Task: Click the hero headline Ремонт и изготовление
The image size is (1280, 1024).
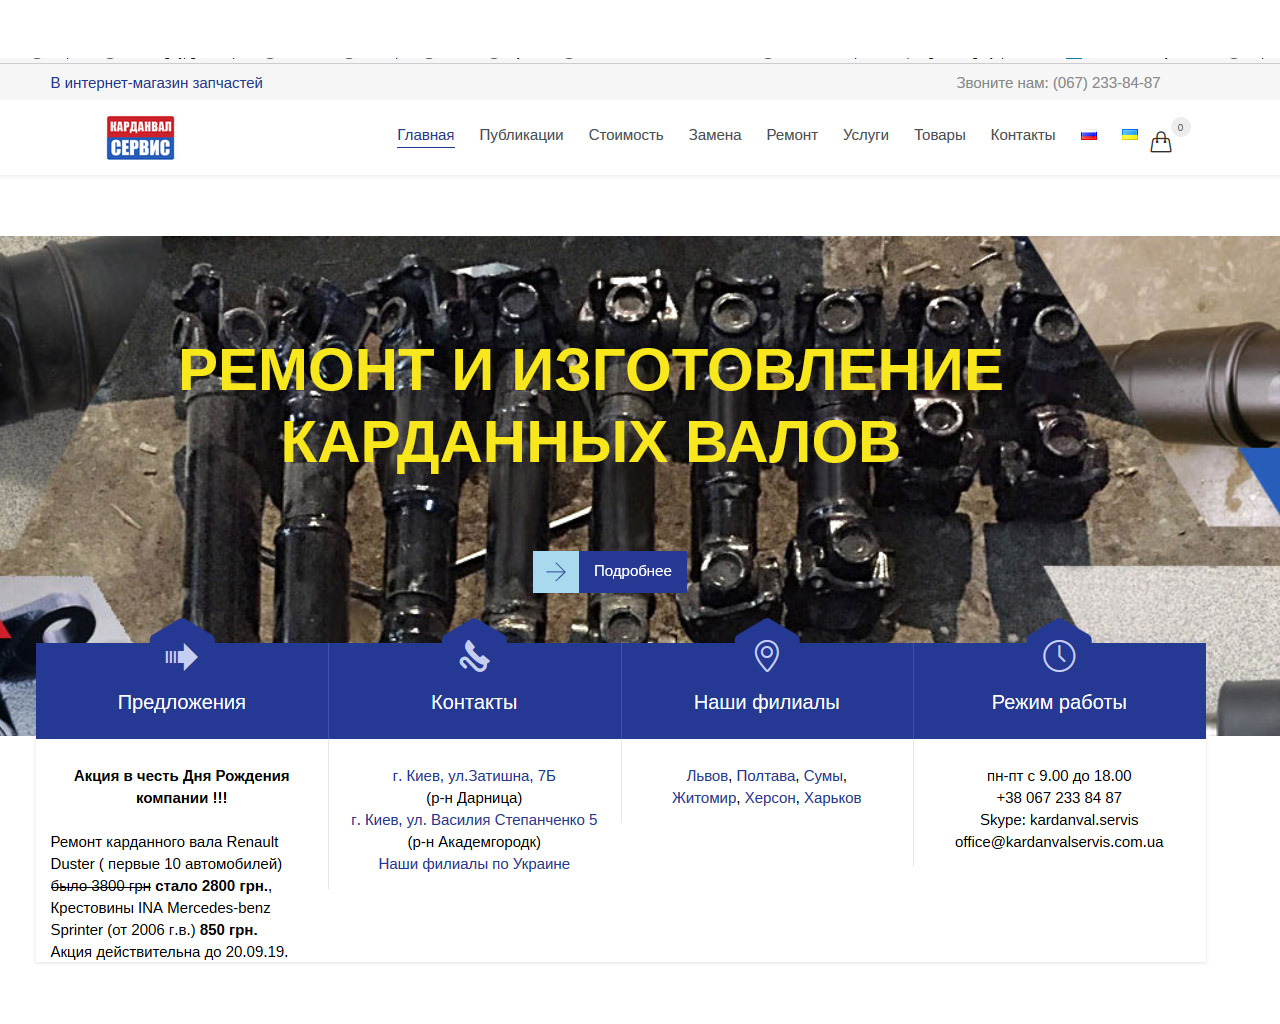Action: [590, 369]
